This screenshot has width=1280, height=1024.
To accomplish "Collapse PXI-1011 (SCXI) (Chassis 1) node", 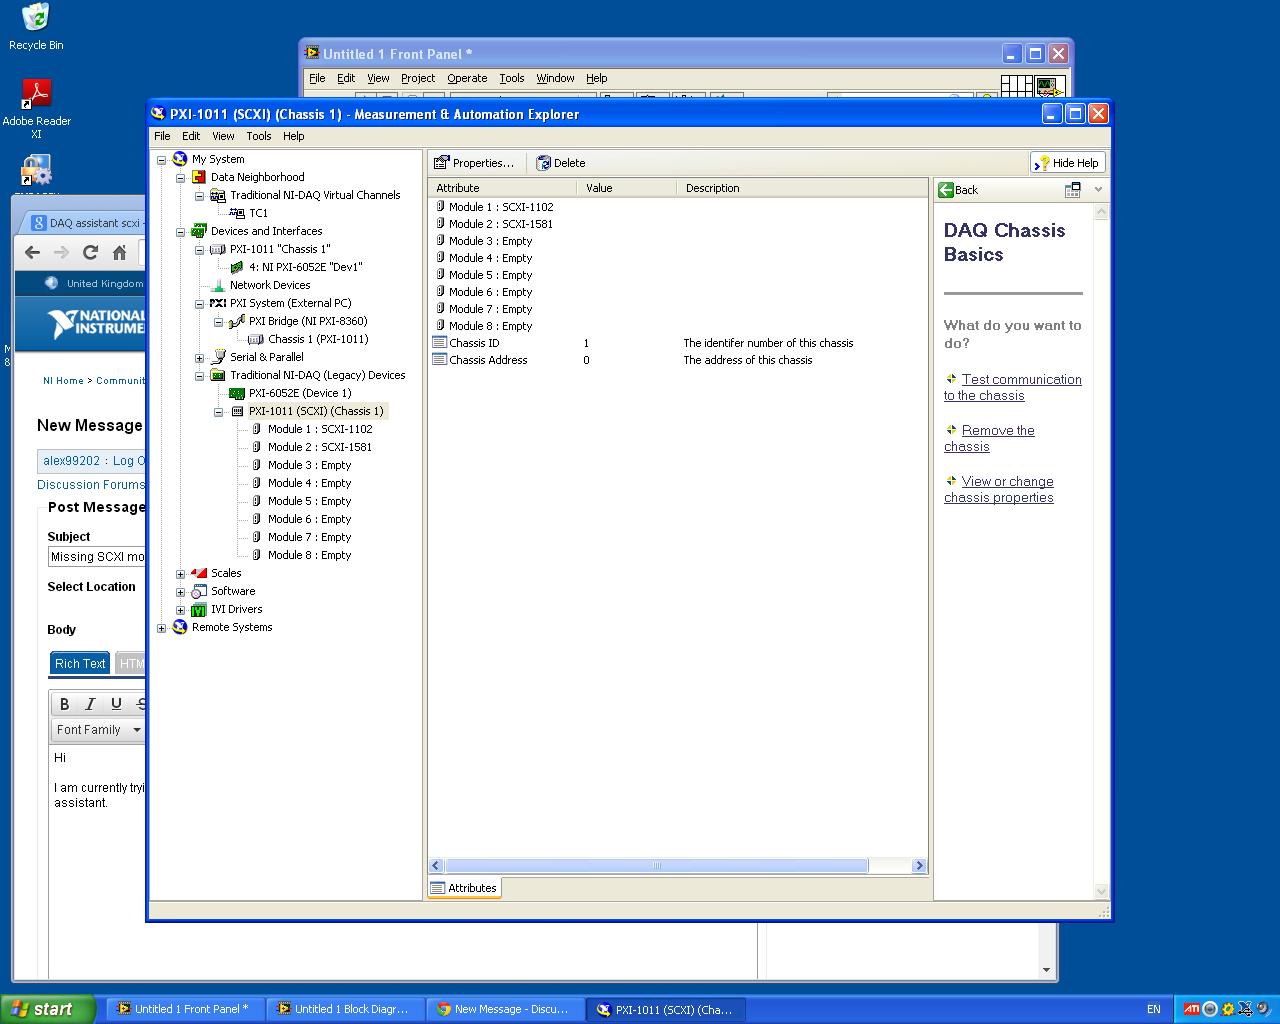I will tap(218, 411).
